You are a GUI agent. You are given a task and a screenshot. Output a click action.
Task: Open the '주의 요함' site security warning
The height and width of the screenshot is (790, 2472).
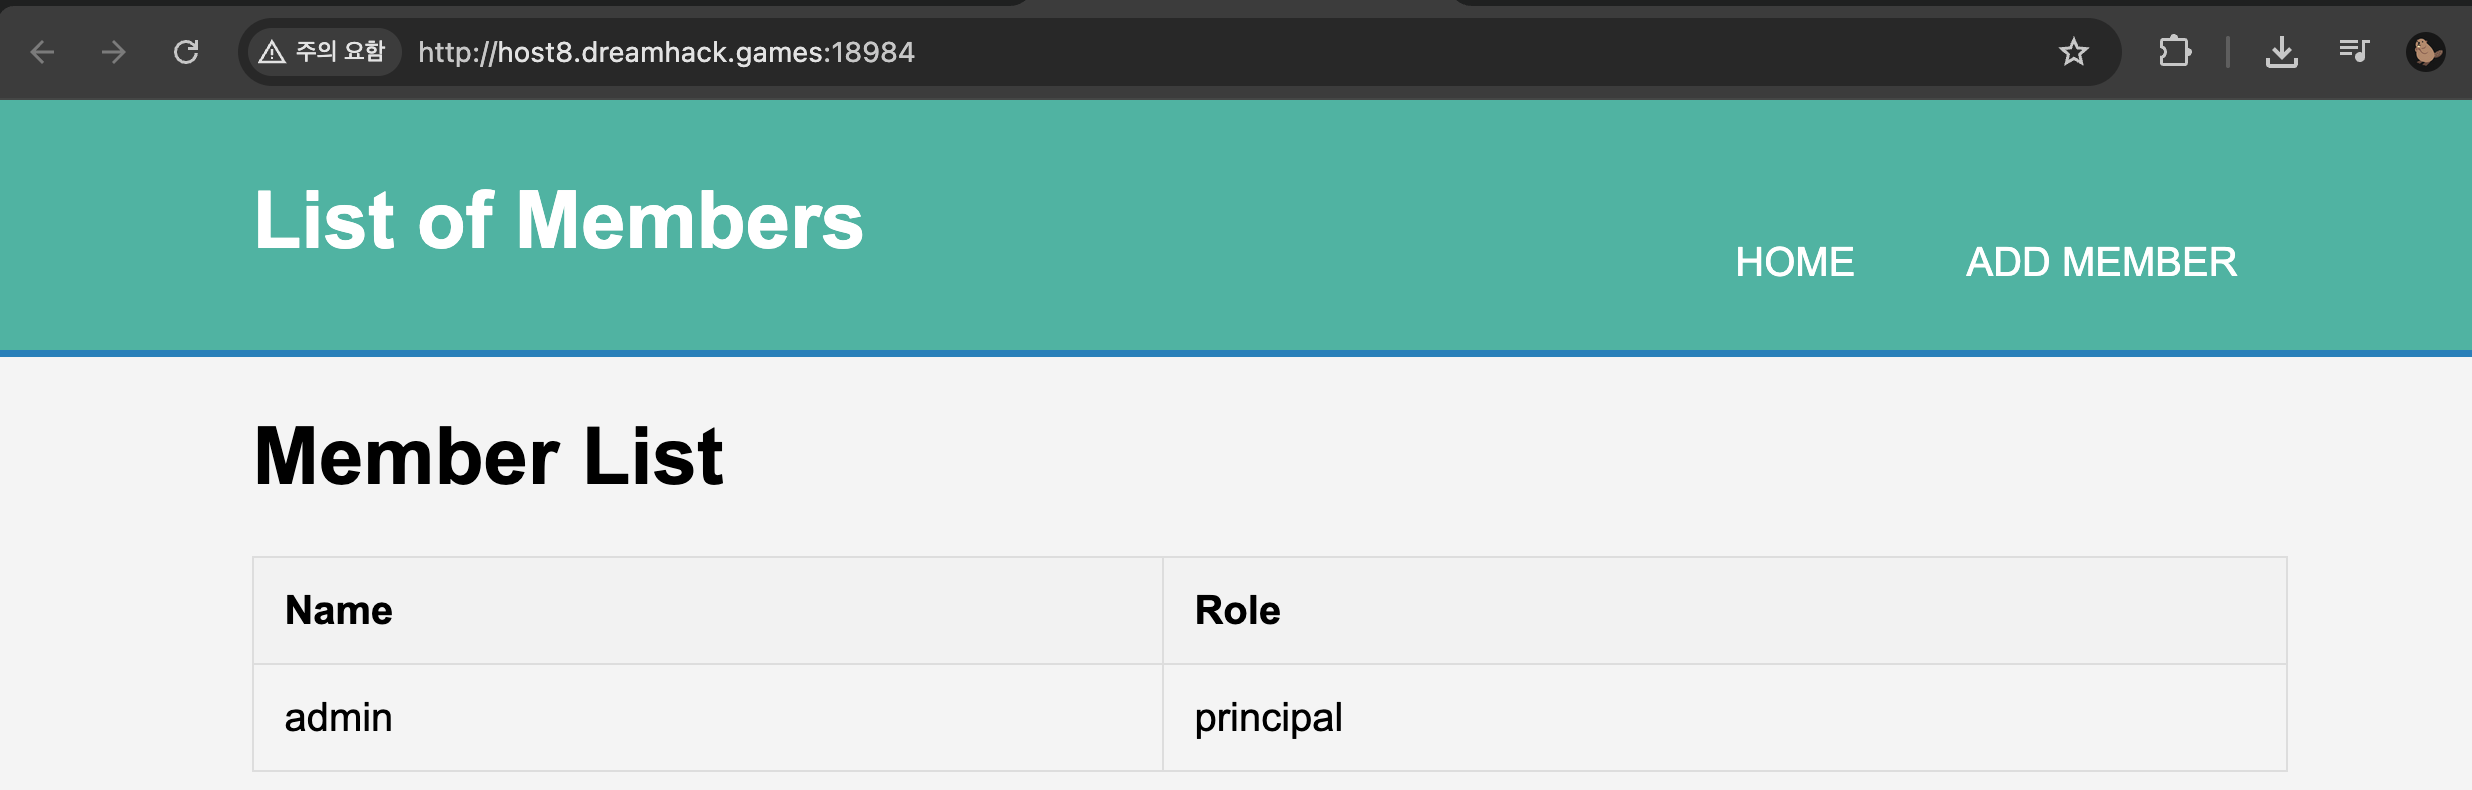click(322, 52)
